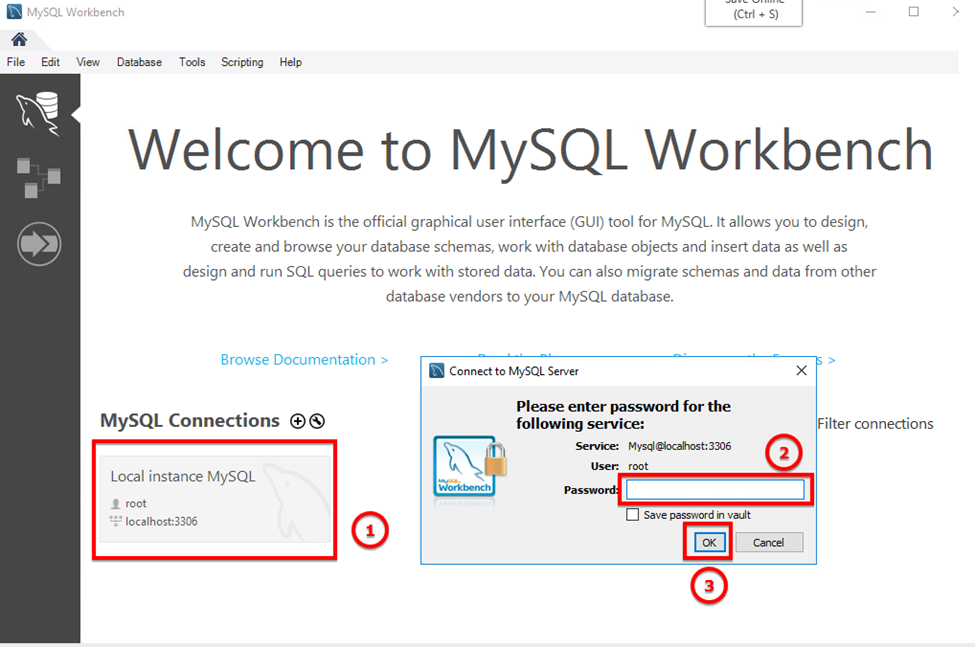Maximize the MySQL Workbench window
Image resolution: width=975 pixels, height=647 pixels.
pos(913,12)
